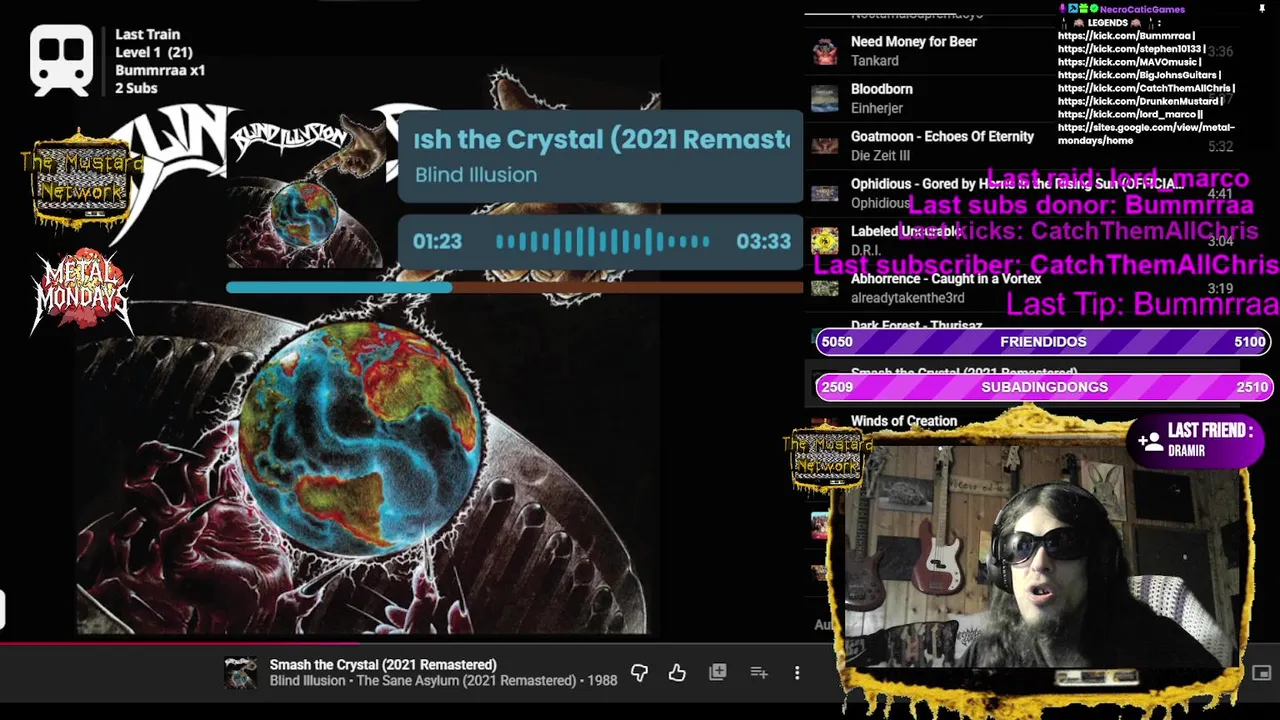1280x720 pixels.
Task: Select Winds of Creation queue item
Action: pyautogui.click(x=904, y=421)
